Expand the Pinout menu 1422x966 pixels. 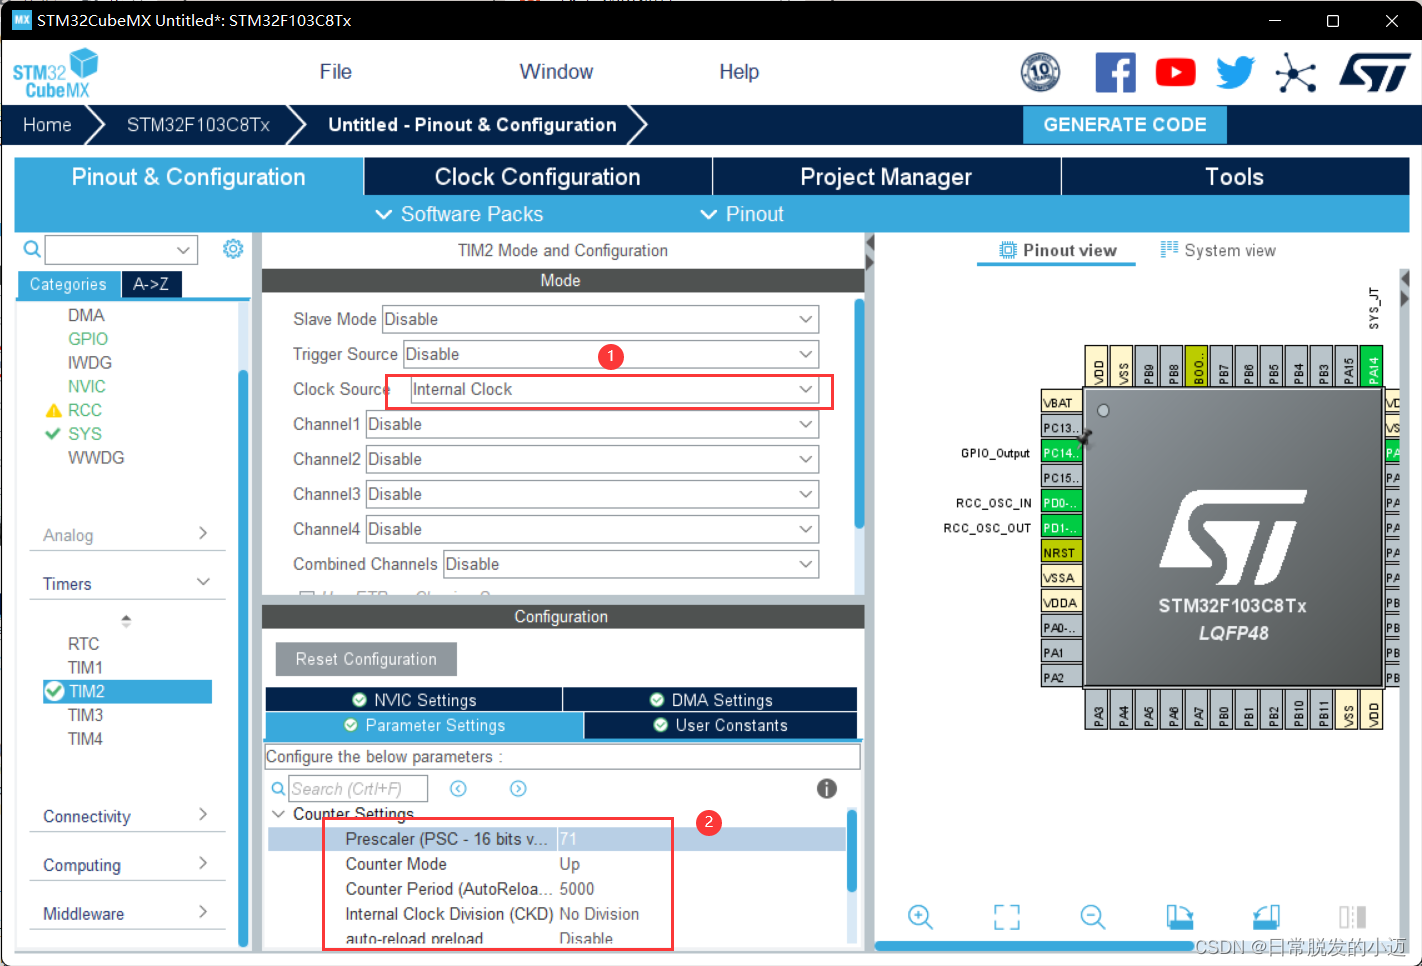(x=742, y=214)
